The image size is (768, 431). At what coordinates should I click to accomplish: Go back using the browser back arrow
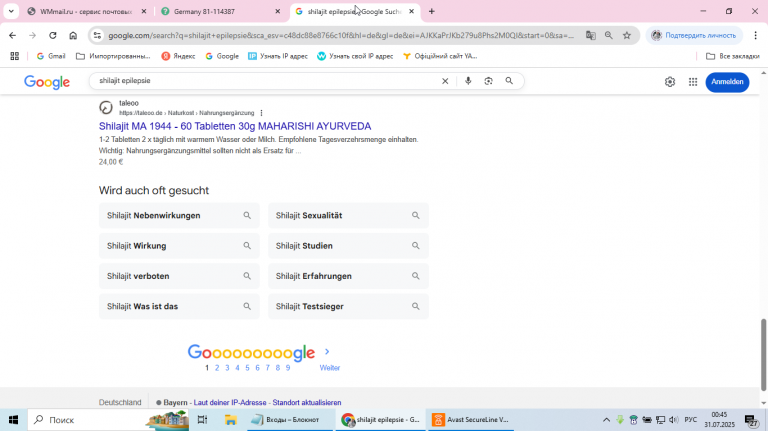coord(12,35)
